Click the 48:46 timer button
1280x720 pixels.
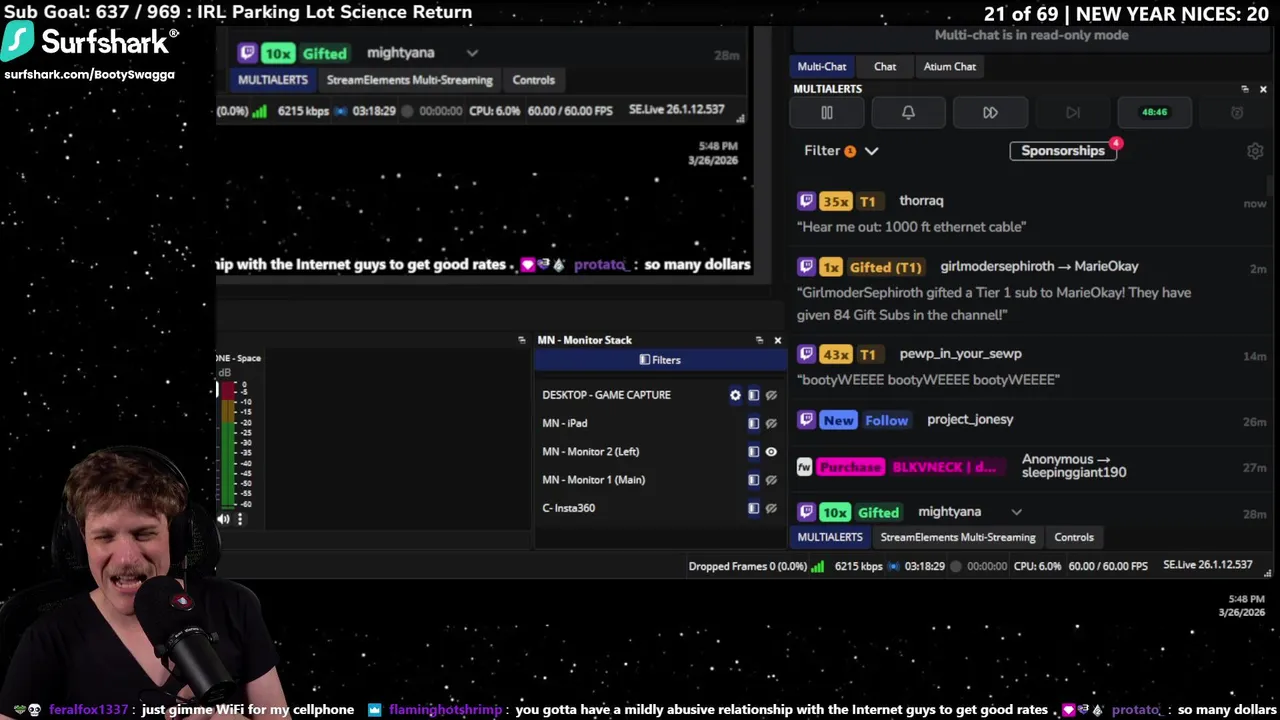tap(1154, 113)
